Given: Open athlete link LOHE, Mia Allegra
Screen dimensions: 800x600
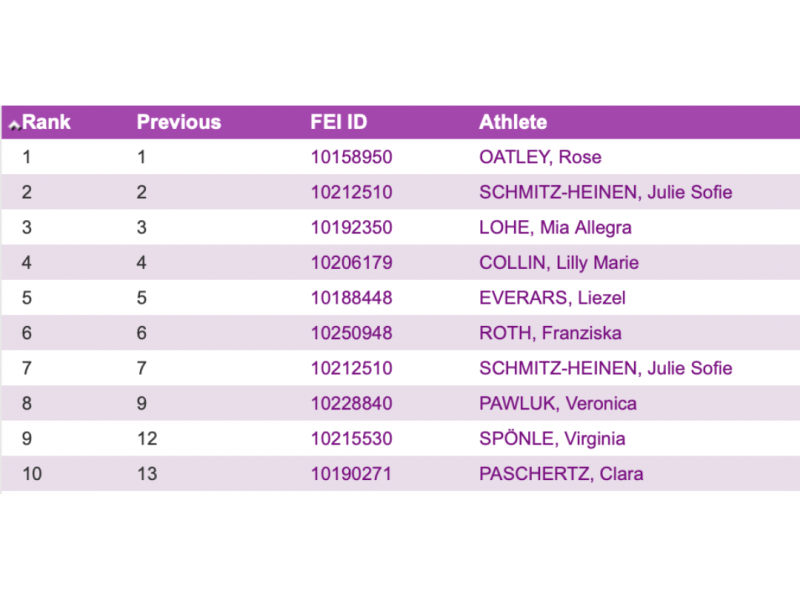Looking at the screenshot, I should (555, 227).
